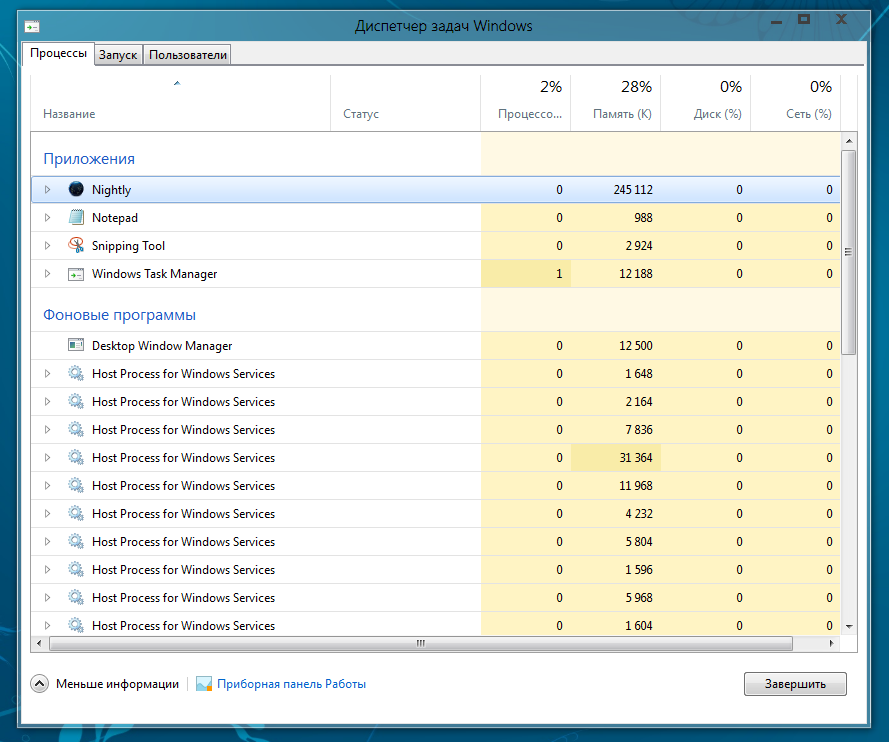The image size is (889, 742).
Task: Open the Запуск tab
Action: point(118,55)
